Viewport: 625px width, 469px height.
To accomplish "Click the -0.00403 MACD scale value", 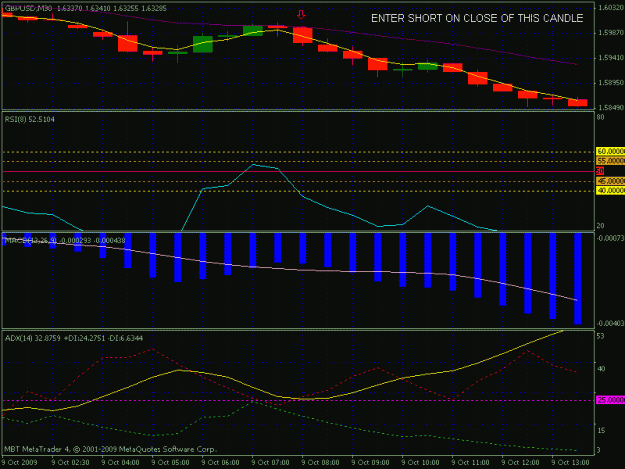I will coord(611,323).
